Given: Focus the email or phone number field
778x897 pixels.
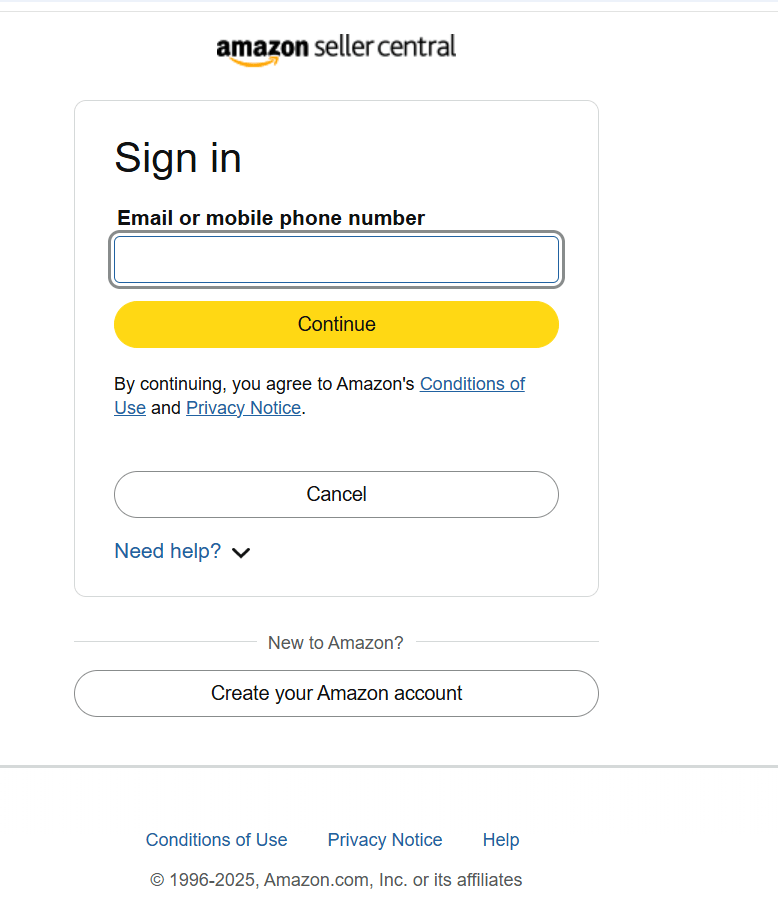Looking at the screenshot, I should coord(336,260).
